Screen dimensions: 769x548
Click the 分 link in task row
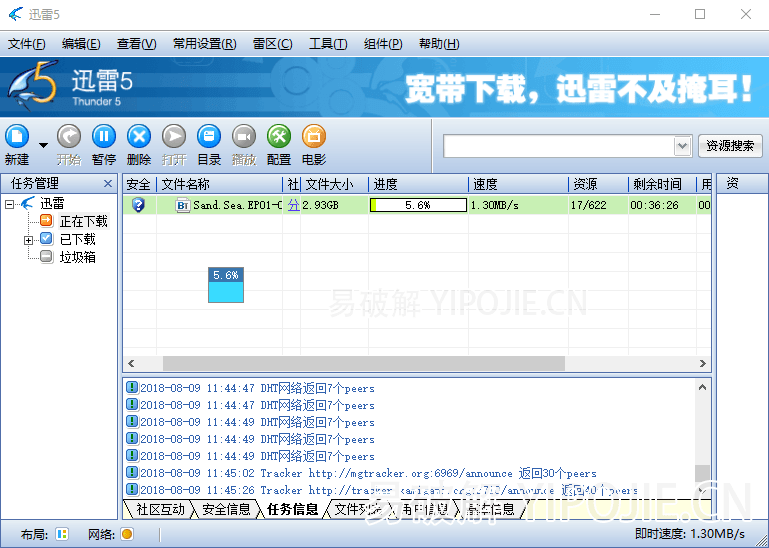click(293, 205)
